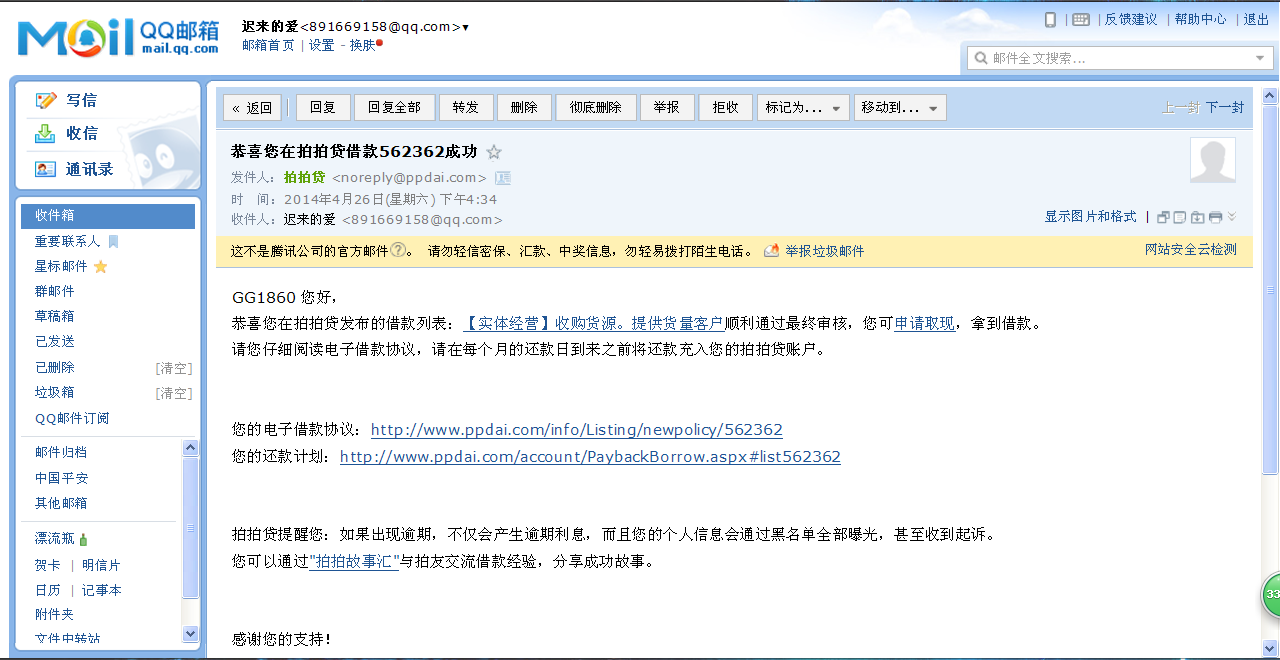Click the 返回 button
This screenshot has width=1280, height=660.
252,107
